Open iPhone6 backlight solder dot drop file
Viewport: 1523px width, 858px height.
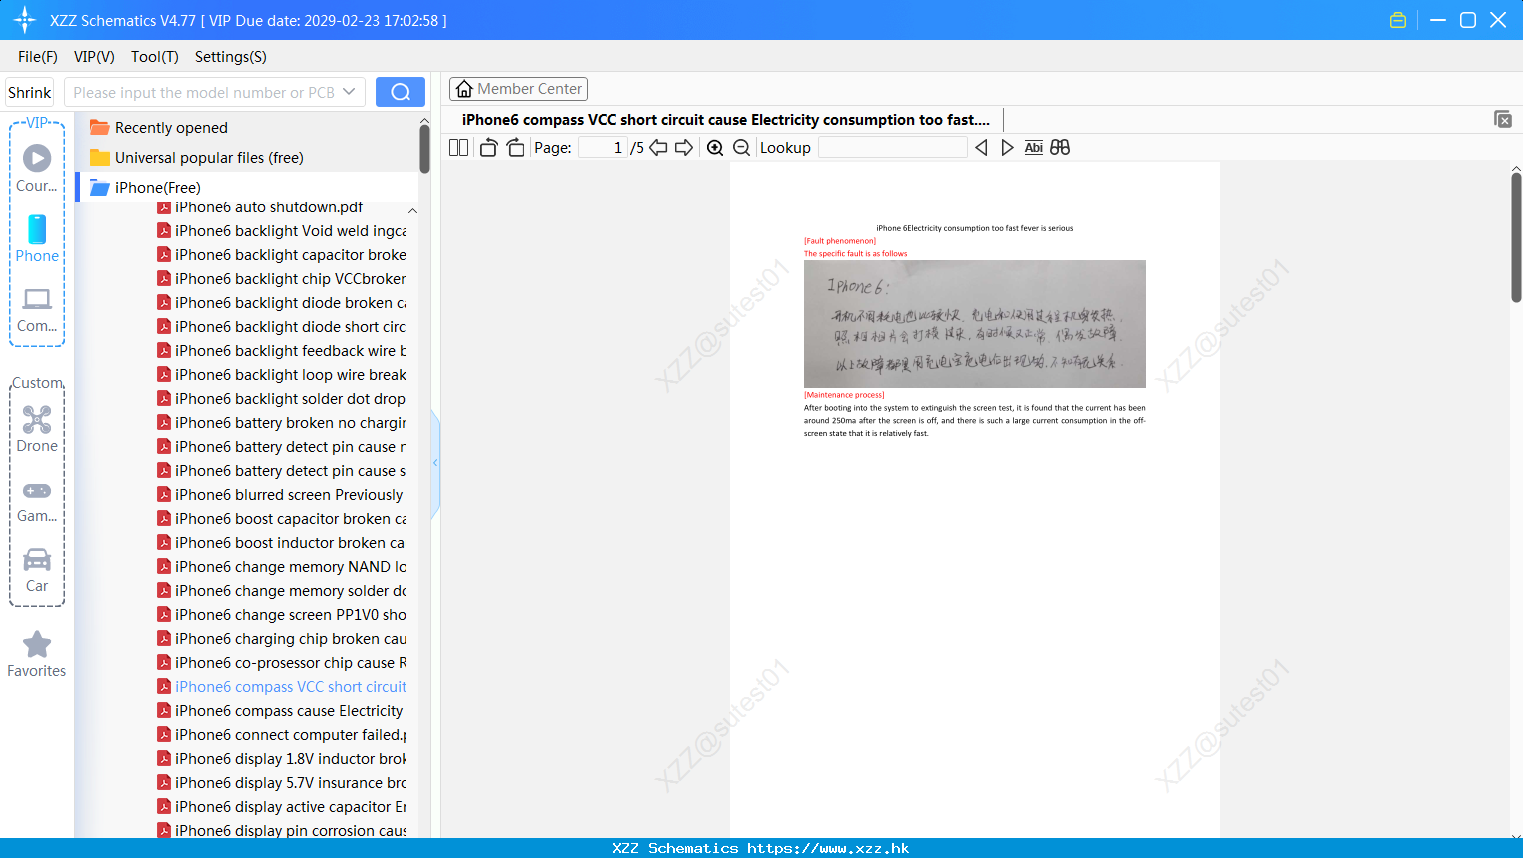click(282, 399)
